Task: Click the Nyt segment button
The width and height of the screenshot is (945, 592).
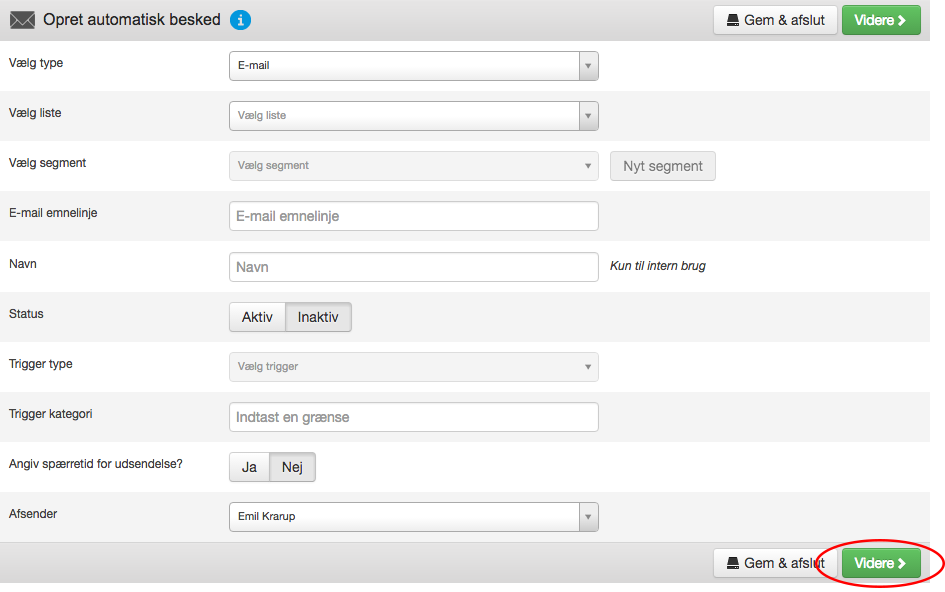Action: pyautogui.click(x=662, y=166)
